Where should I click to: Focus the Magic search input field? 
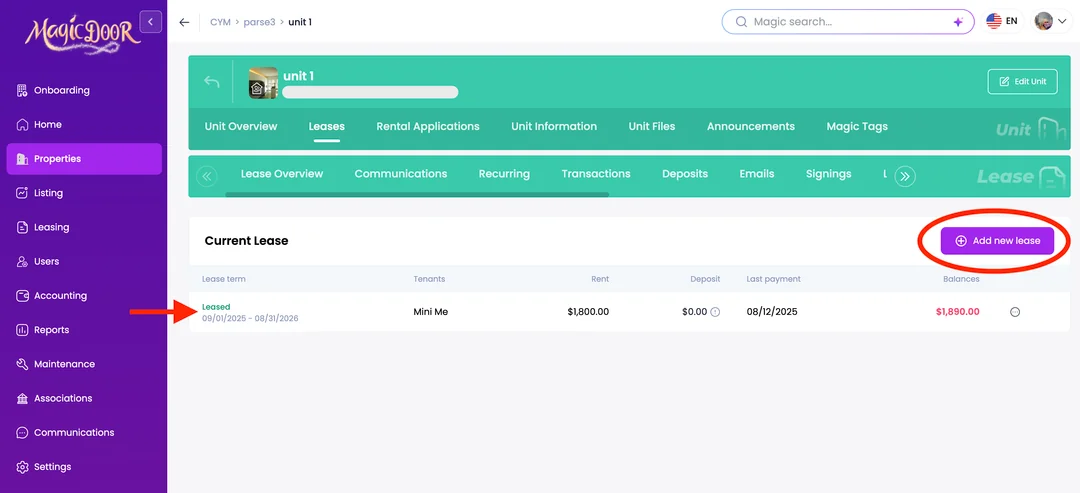(840, 22)
